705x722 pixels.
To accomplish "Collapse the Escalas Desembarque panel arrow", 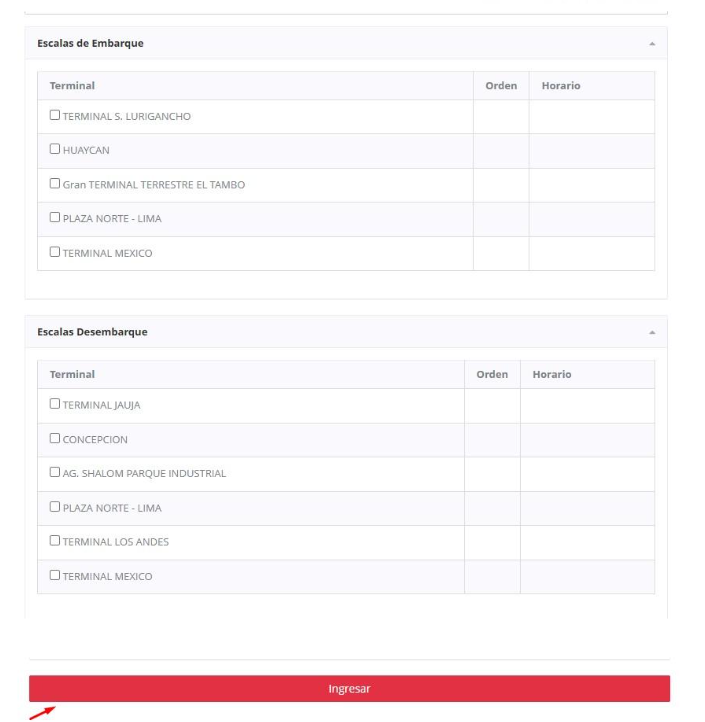I will [653, 332].
